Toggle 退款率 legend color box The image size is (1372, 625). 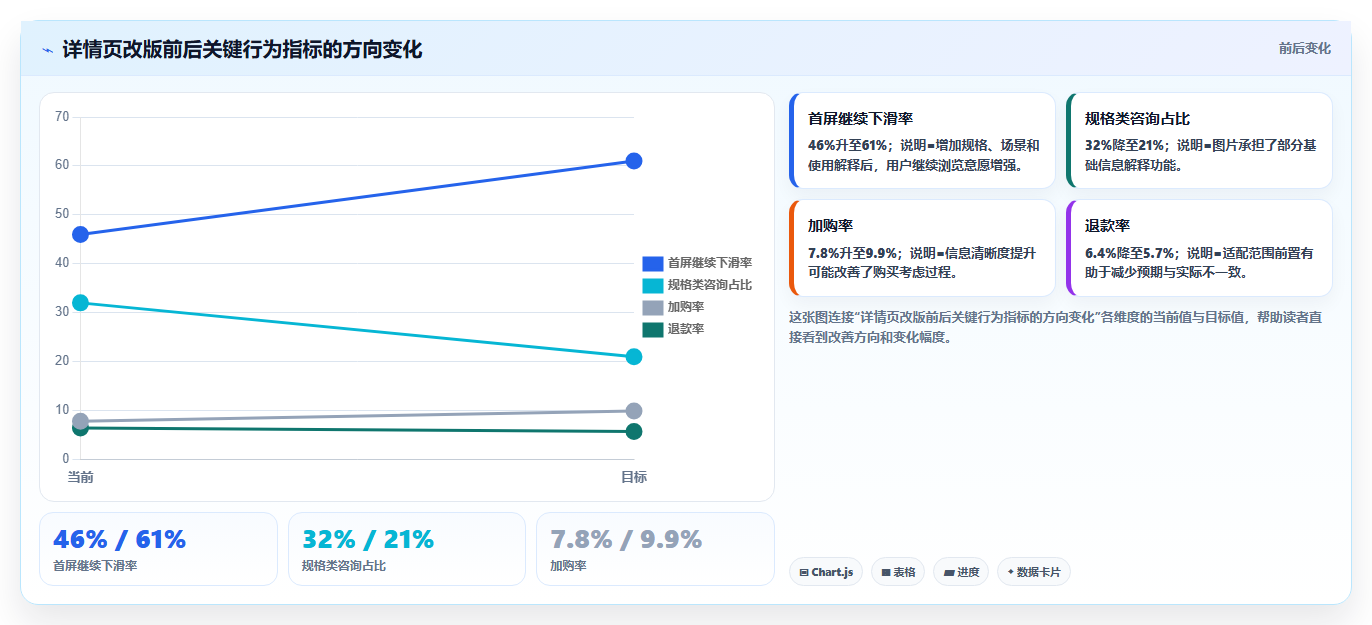[653, 329]
